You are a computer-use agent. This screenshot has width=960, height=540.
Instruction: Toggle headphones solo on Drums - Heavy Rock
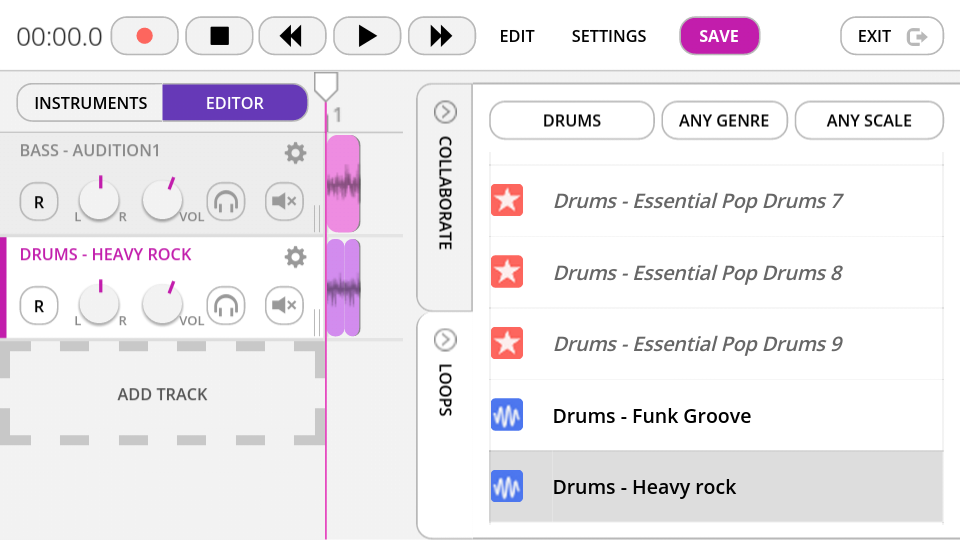[x=226, y=306]
